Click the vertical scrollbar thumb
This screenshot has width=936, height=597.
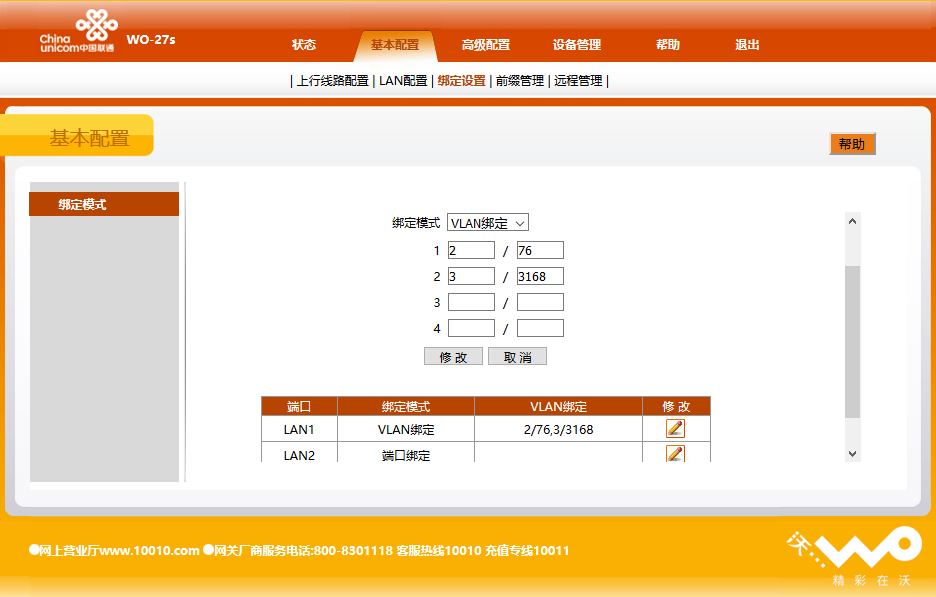point(852,342)
